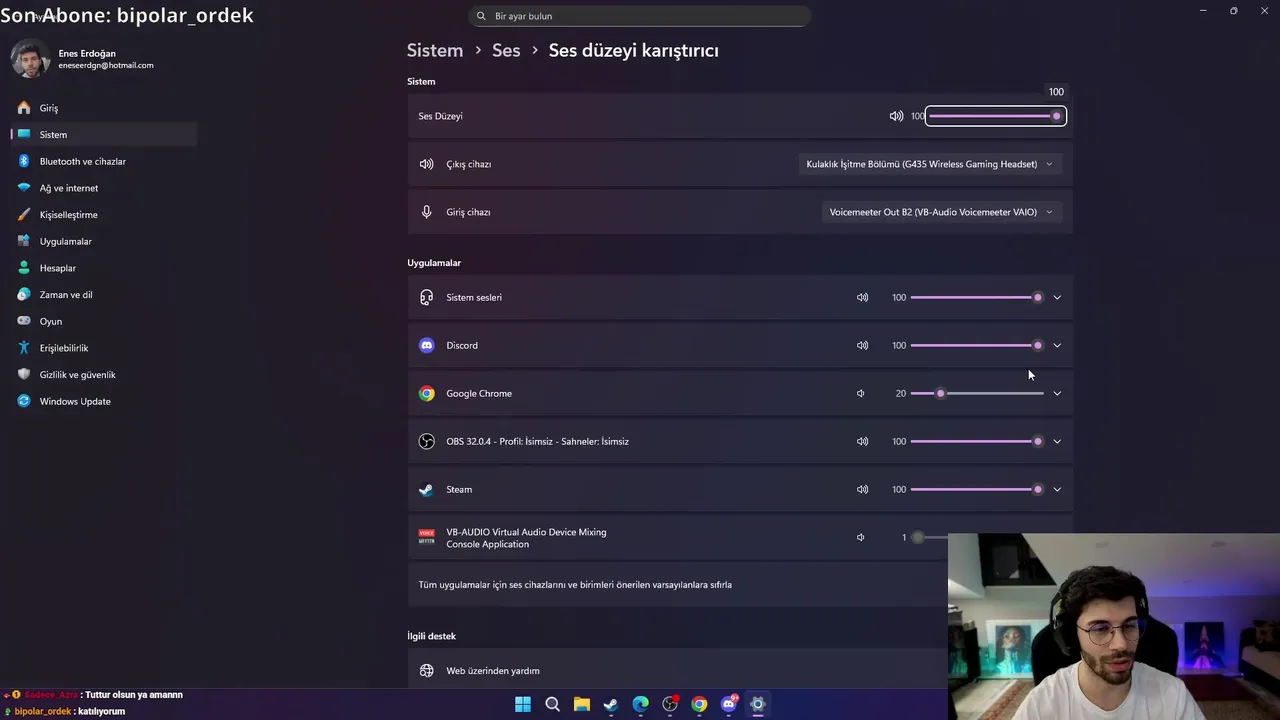The image size is (1280, 720).
Task: Open Microsoft Edge from taskbar
Action: [640, 704]
